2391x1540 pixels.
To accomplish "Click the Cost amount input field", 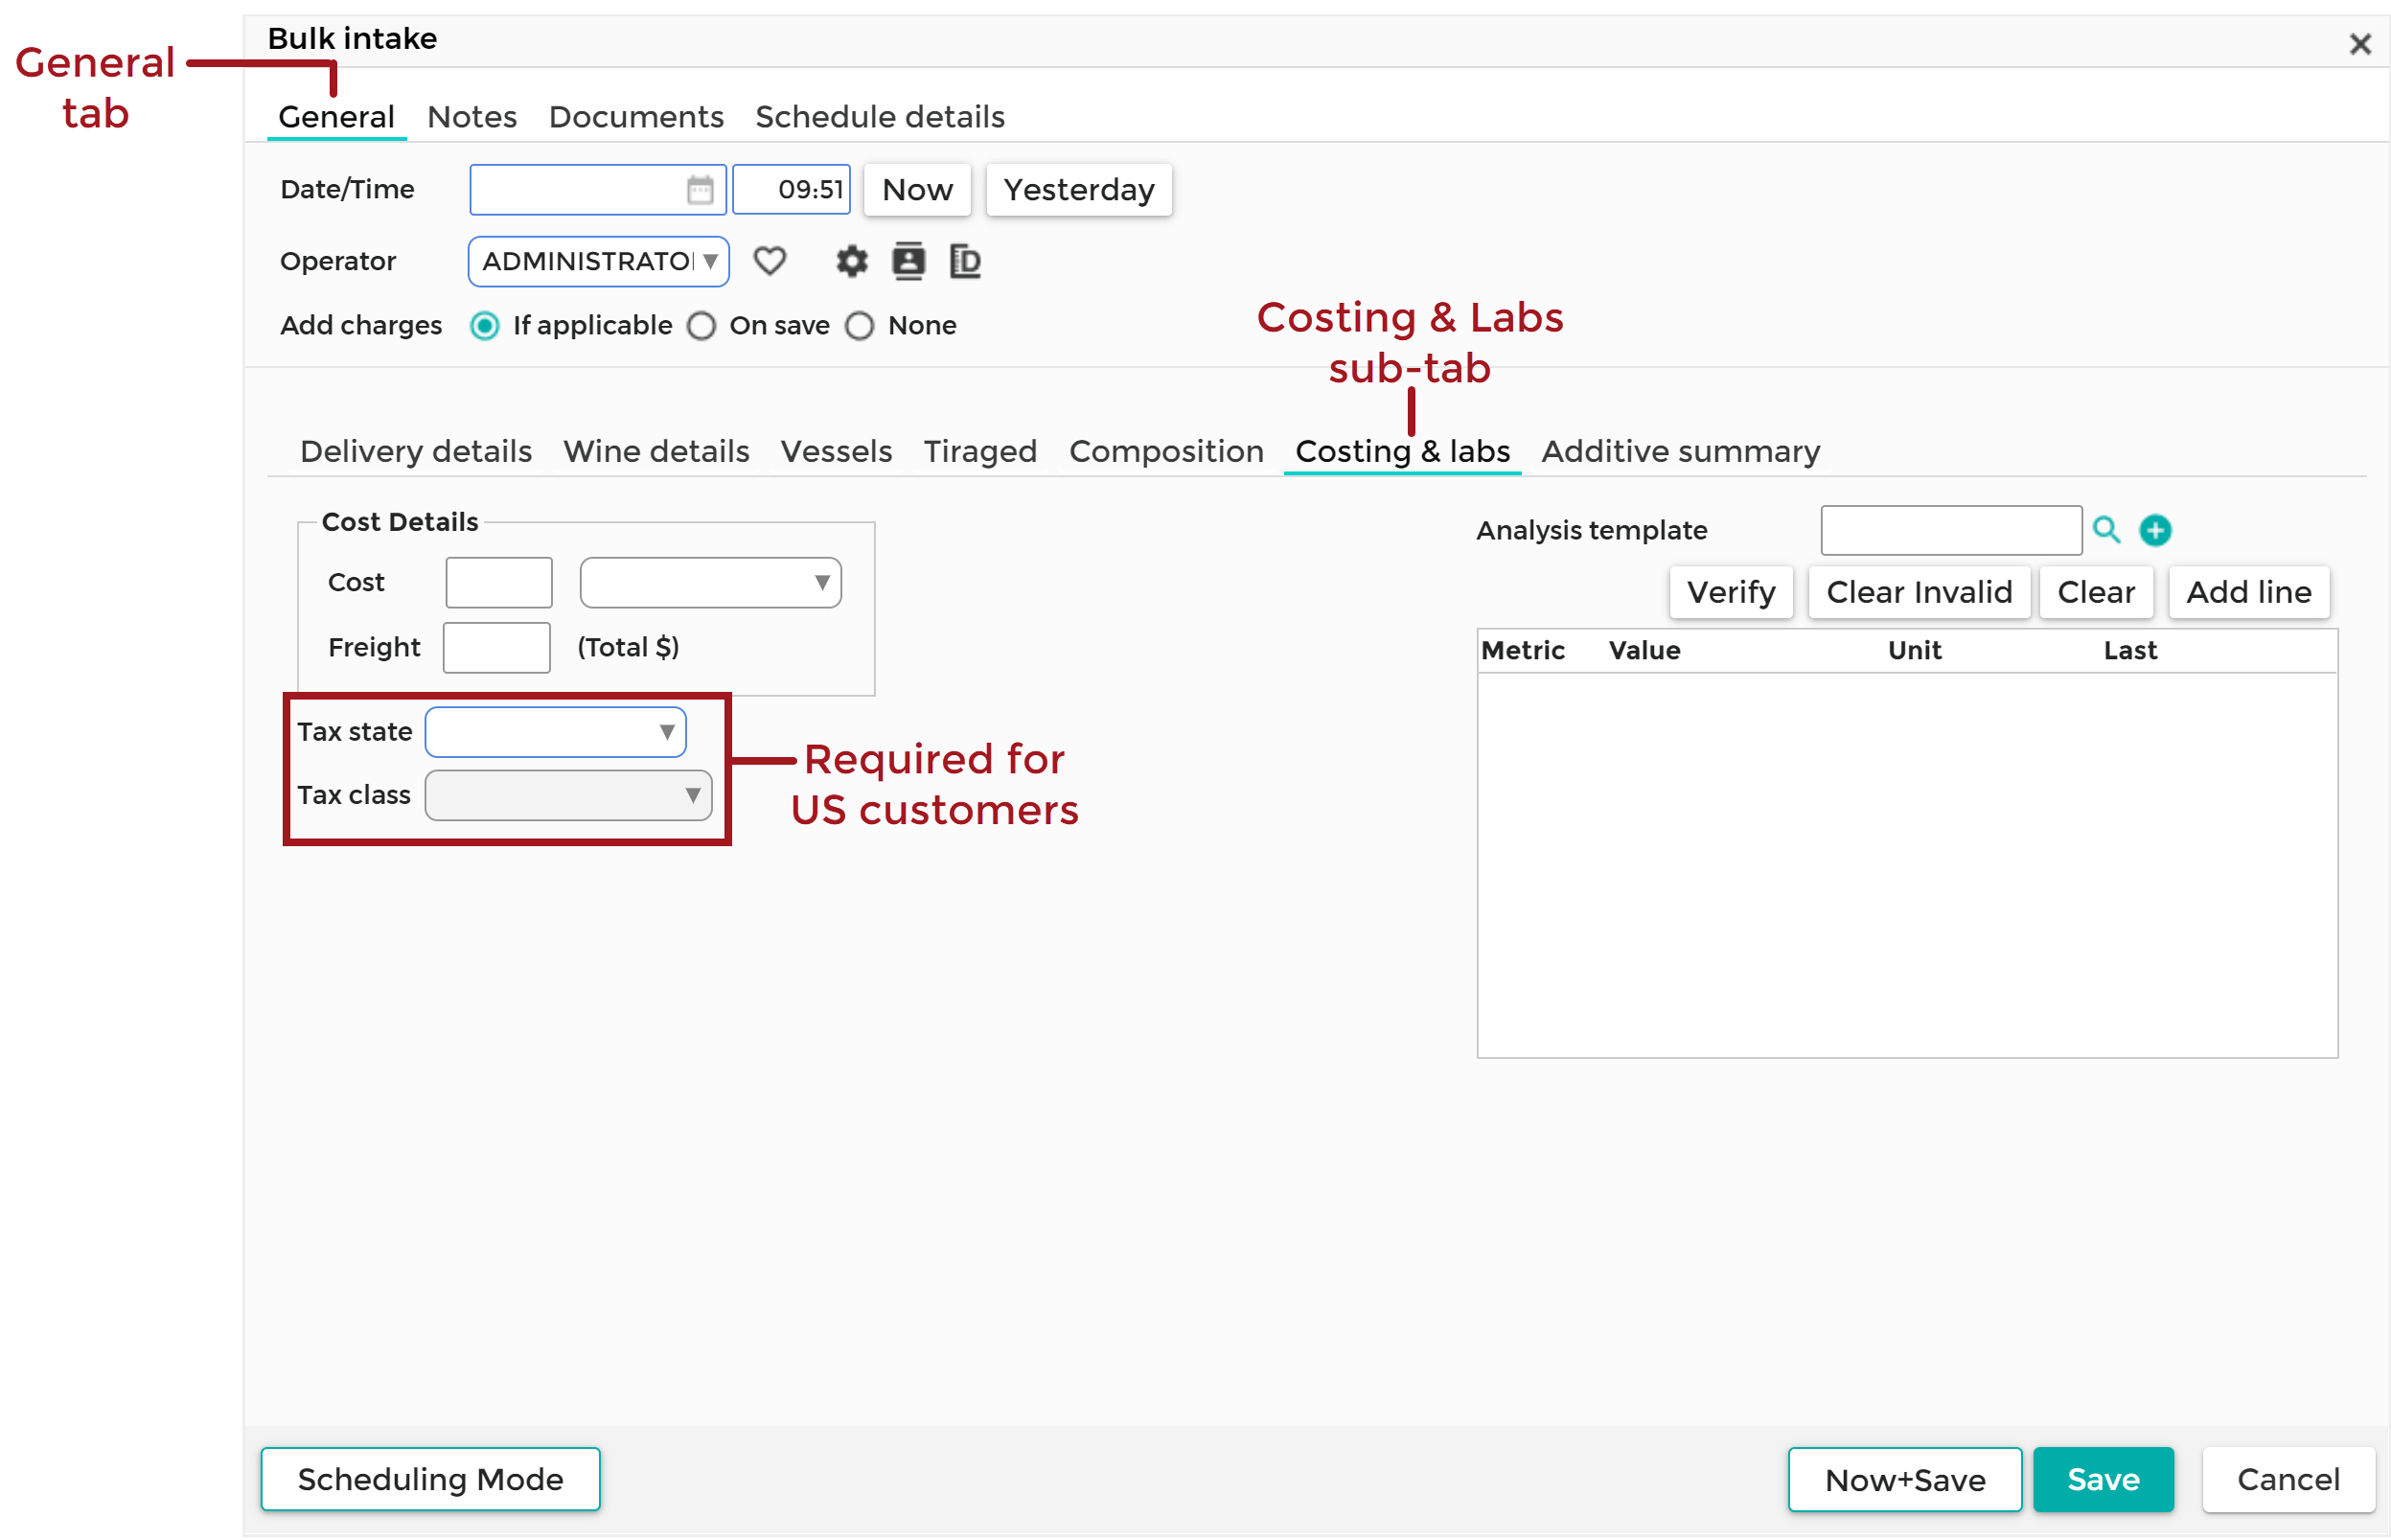I will (498, 583).
